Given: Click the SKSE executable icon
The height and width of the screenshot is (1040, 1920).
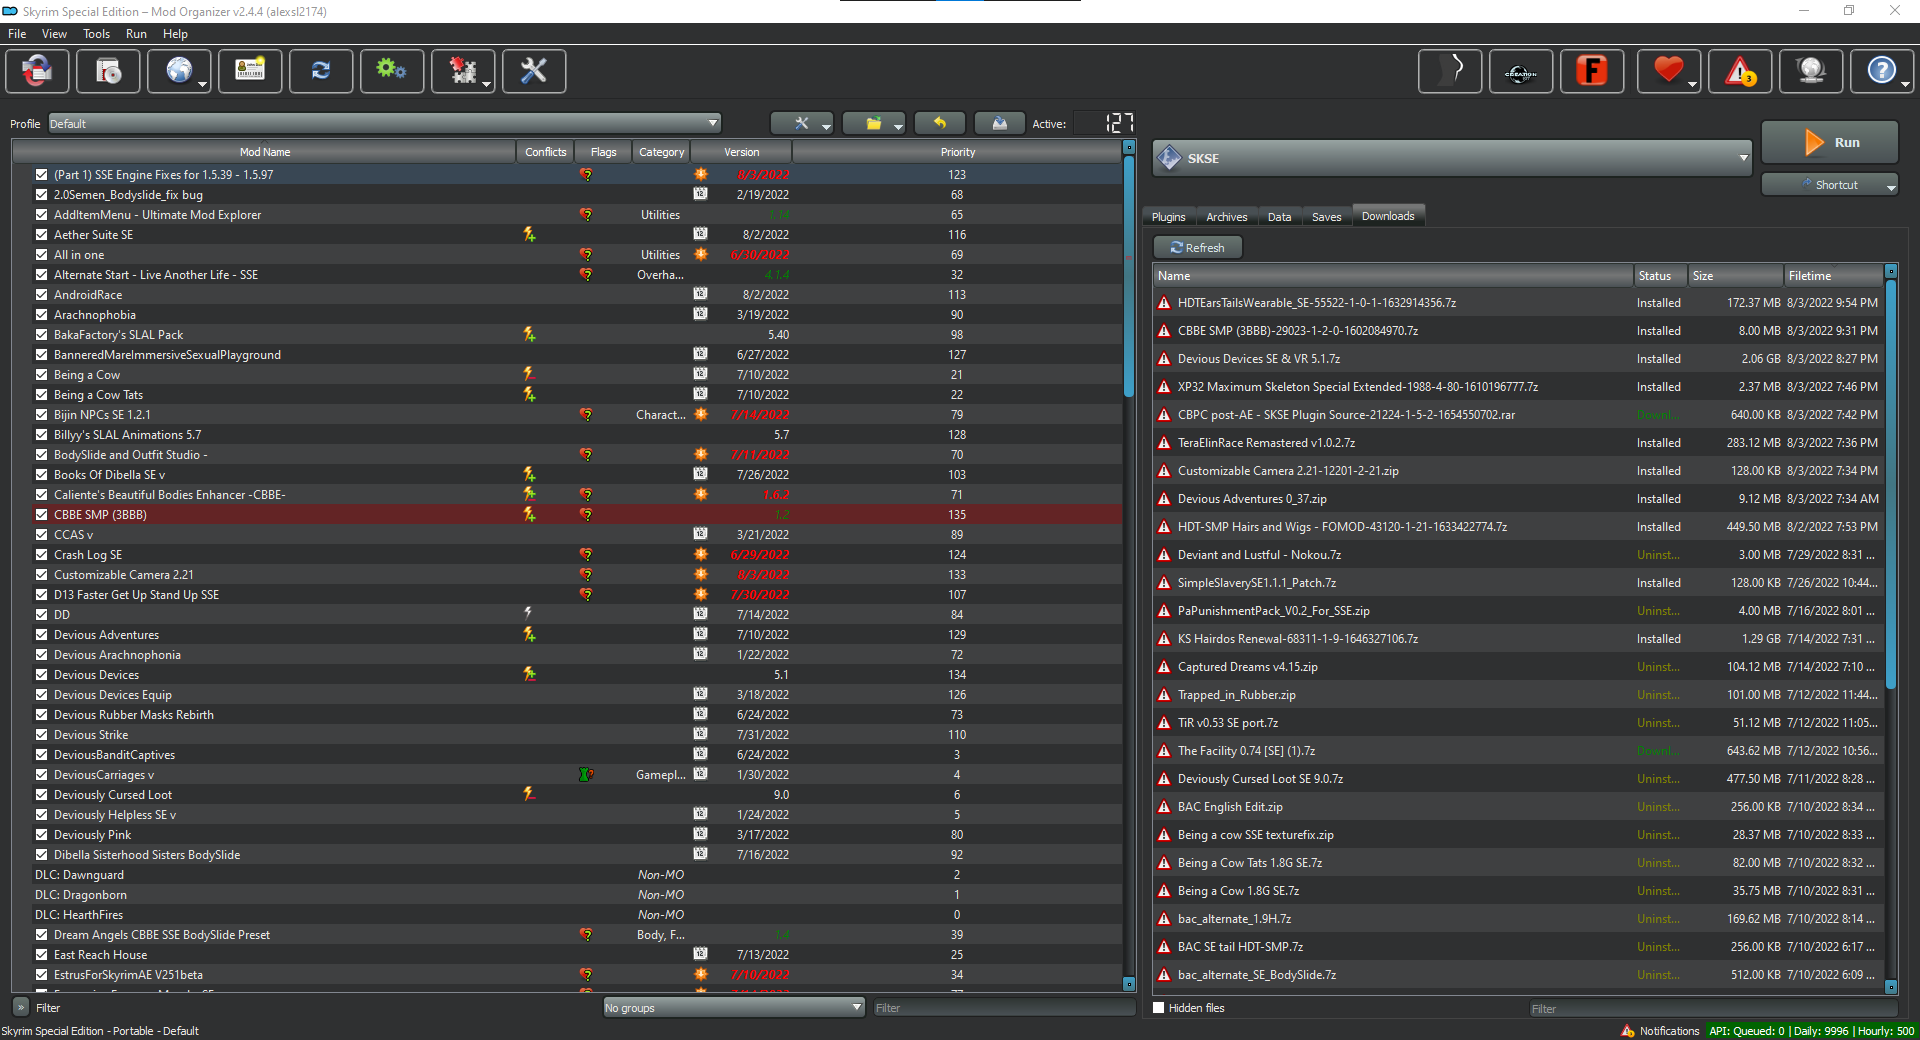Looking at the screenshot, I should coord(1170,158).
